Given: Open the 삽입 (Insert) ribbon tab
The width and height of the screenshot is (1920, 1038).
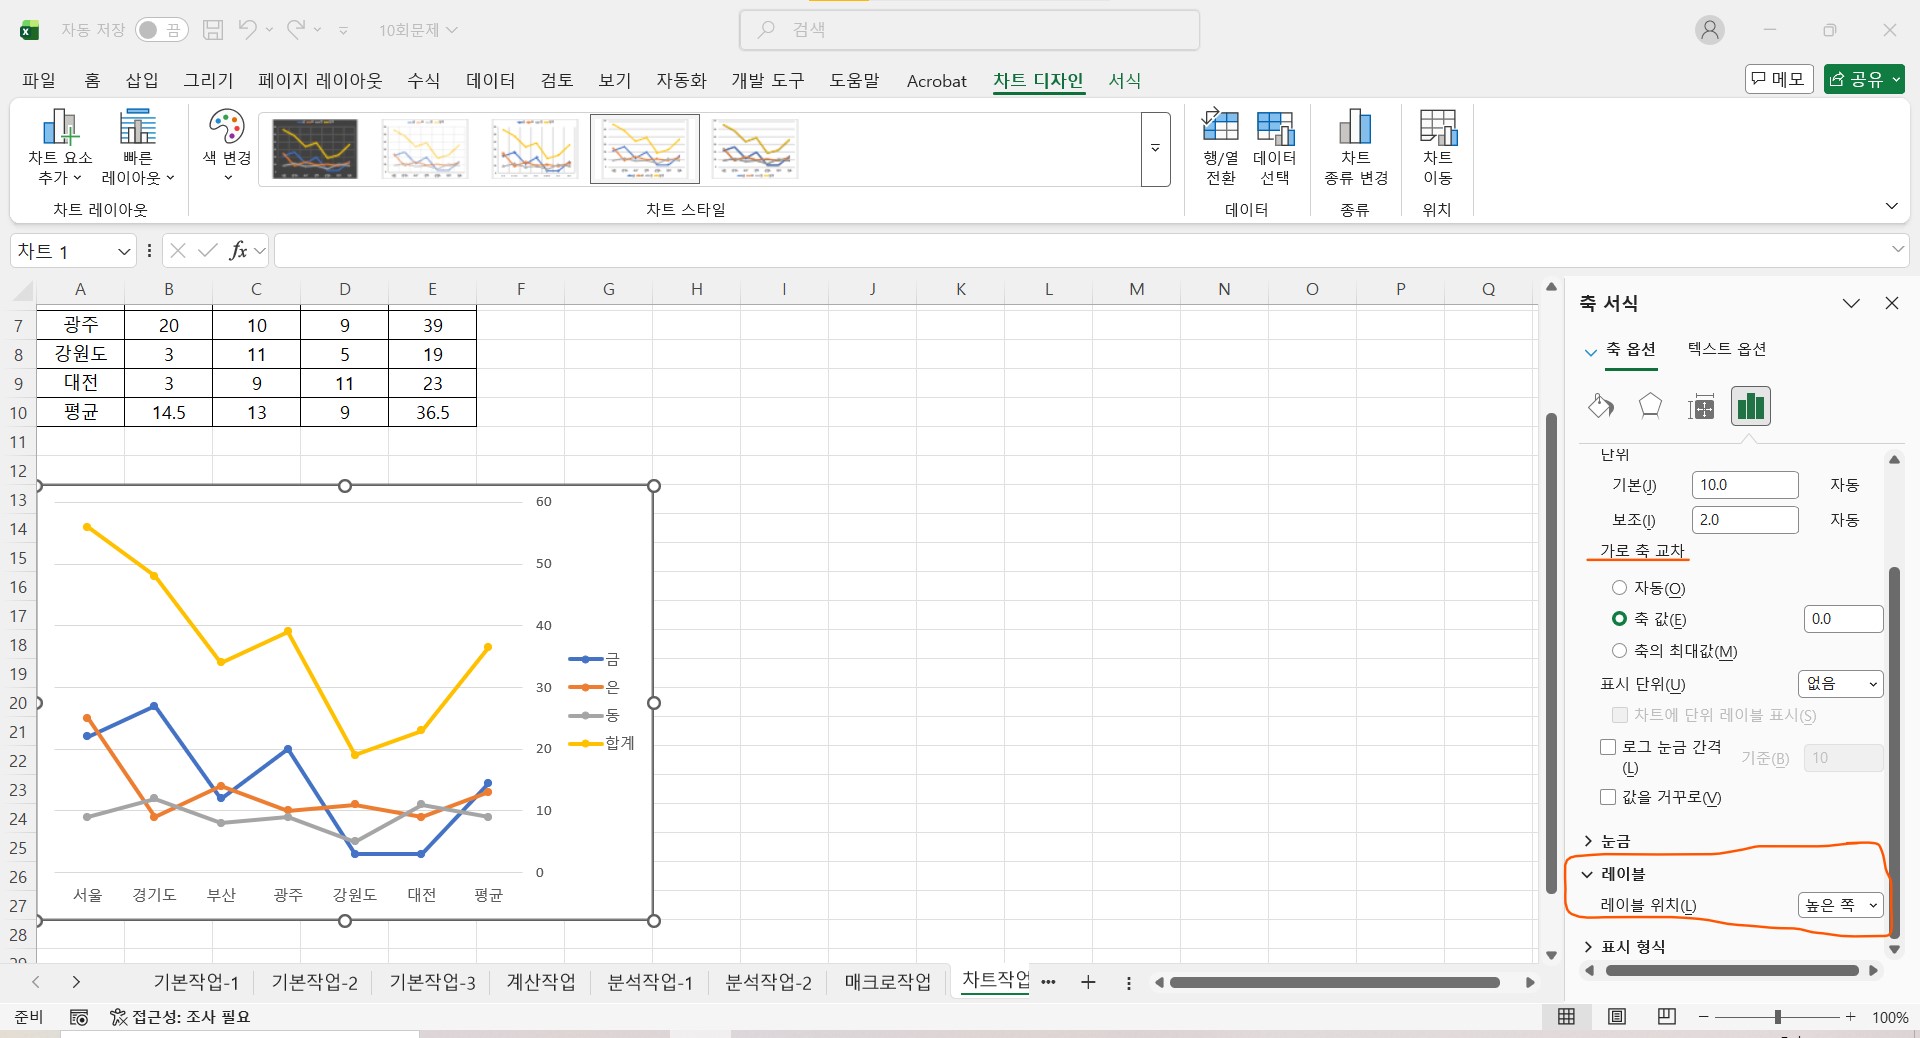Looking at the screenshot, I should coord(142,81).
